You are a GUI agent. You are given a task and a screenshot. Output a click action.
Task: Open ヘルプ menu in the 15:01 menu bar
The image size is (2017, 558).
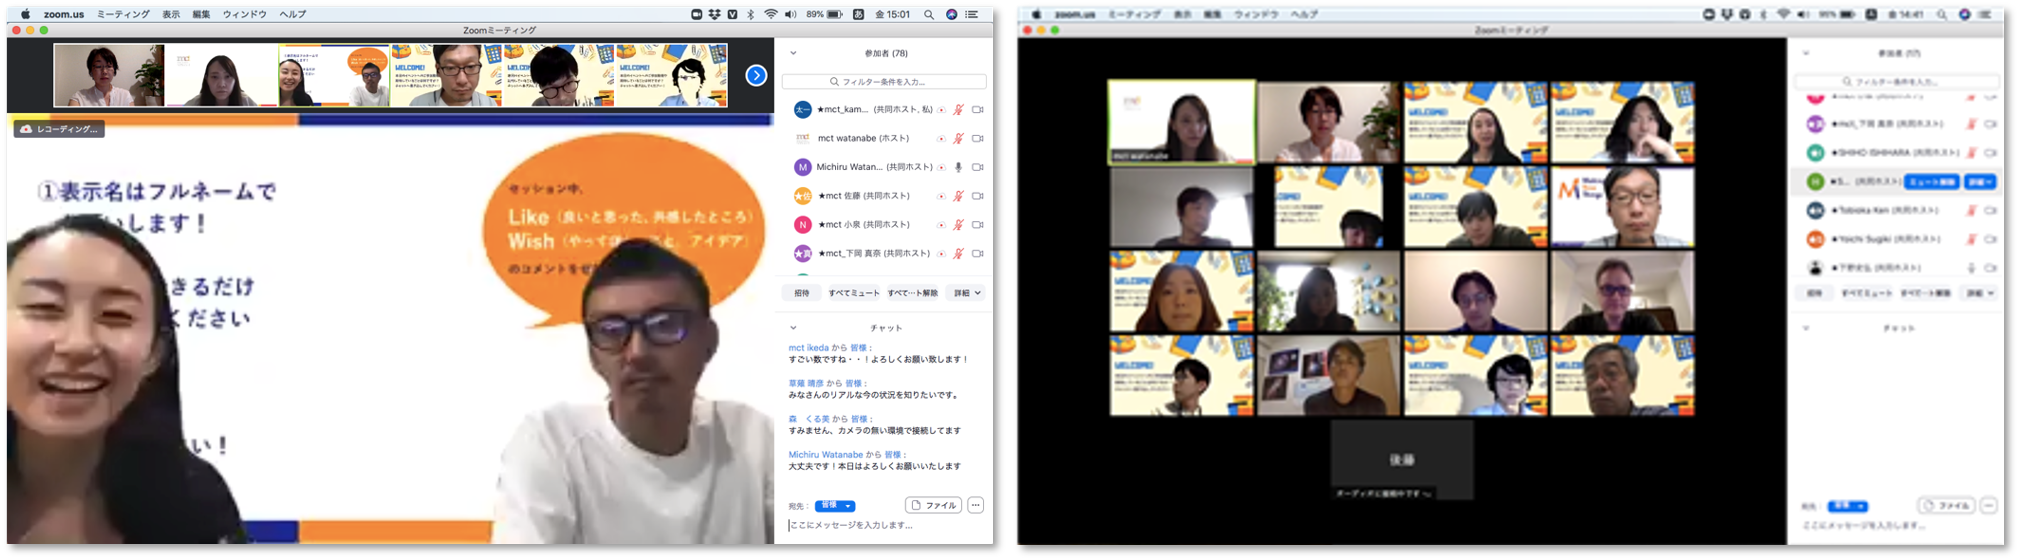coord(293,15)
